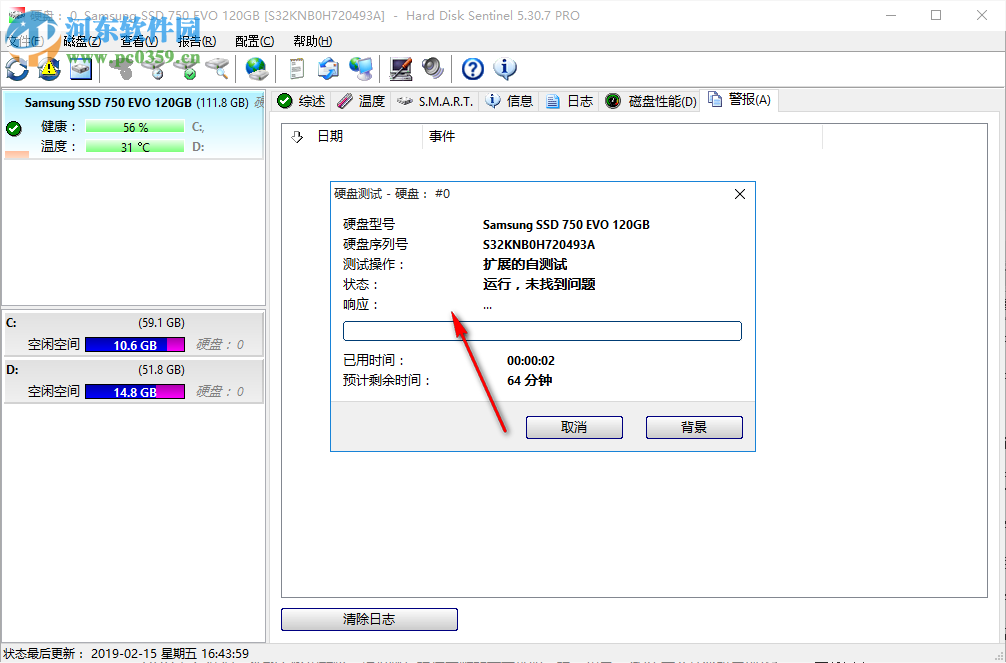
Task: Switch to the 综述 tab
Action: point(302,101)
